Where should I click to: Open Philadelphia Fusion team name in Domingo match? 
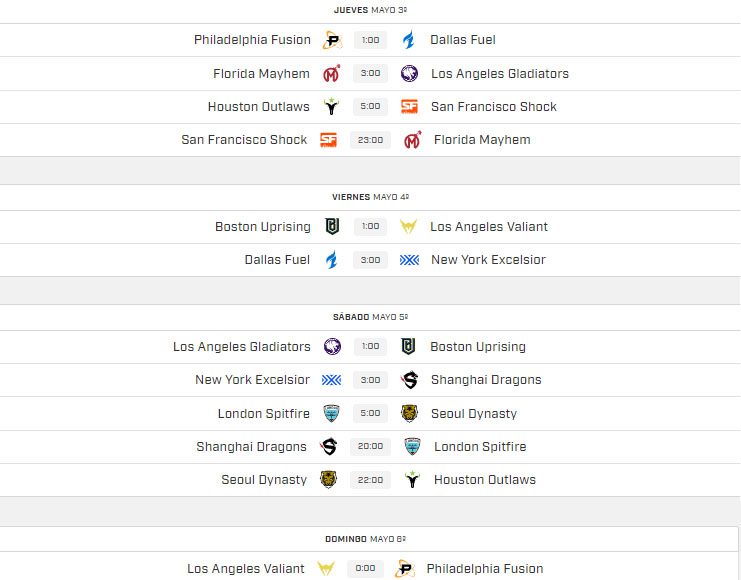[485, 569]
